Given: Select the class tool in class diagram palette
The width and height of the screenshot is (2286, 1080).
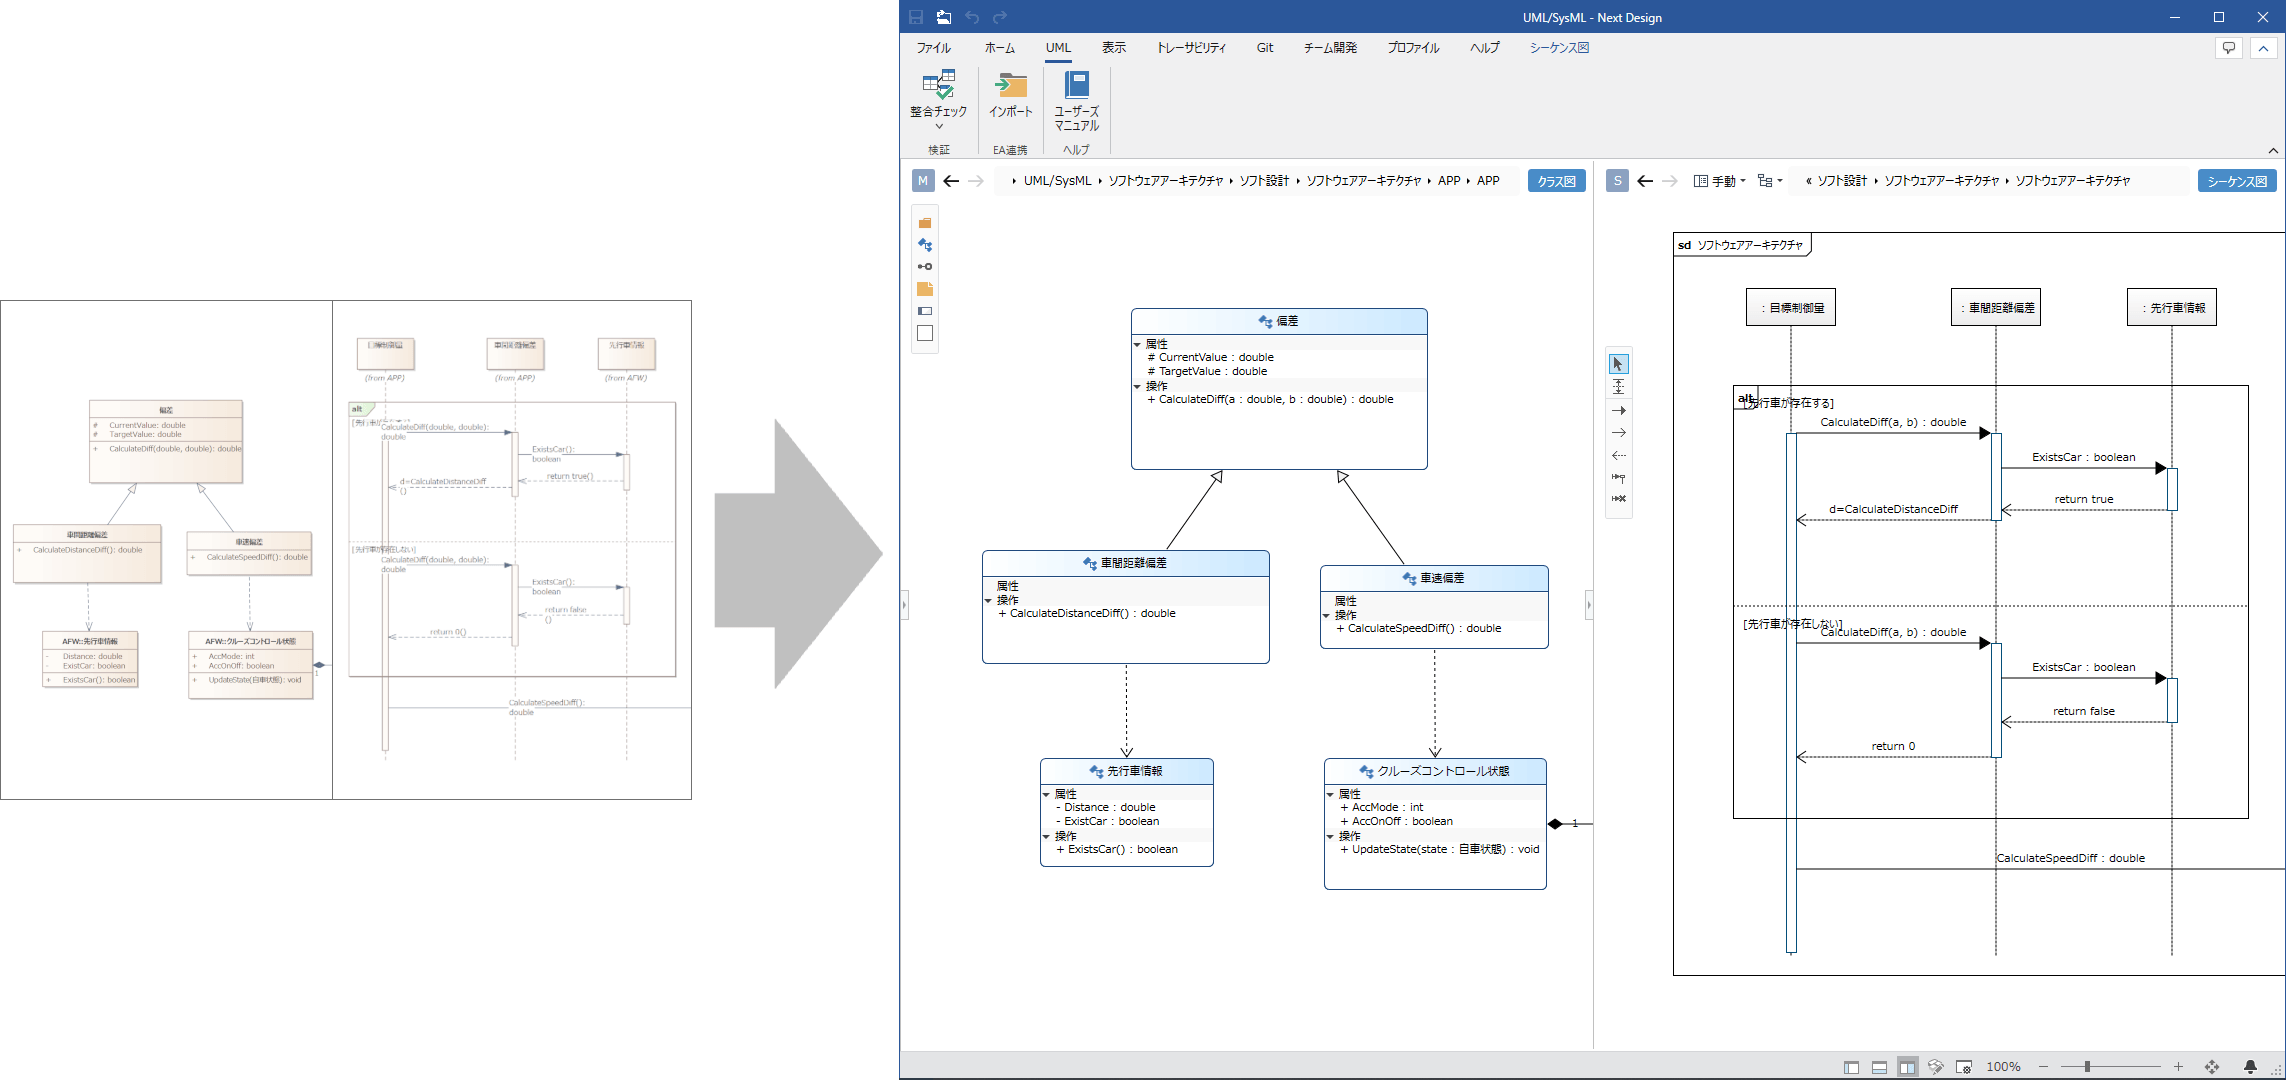Looking at the screenshot, I should pos(925,245).
